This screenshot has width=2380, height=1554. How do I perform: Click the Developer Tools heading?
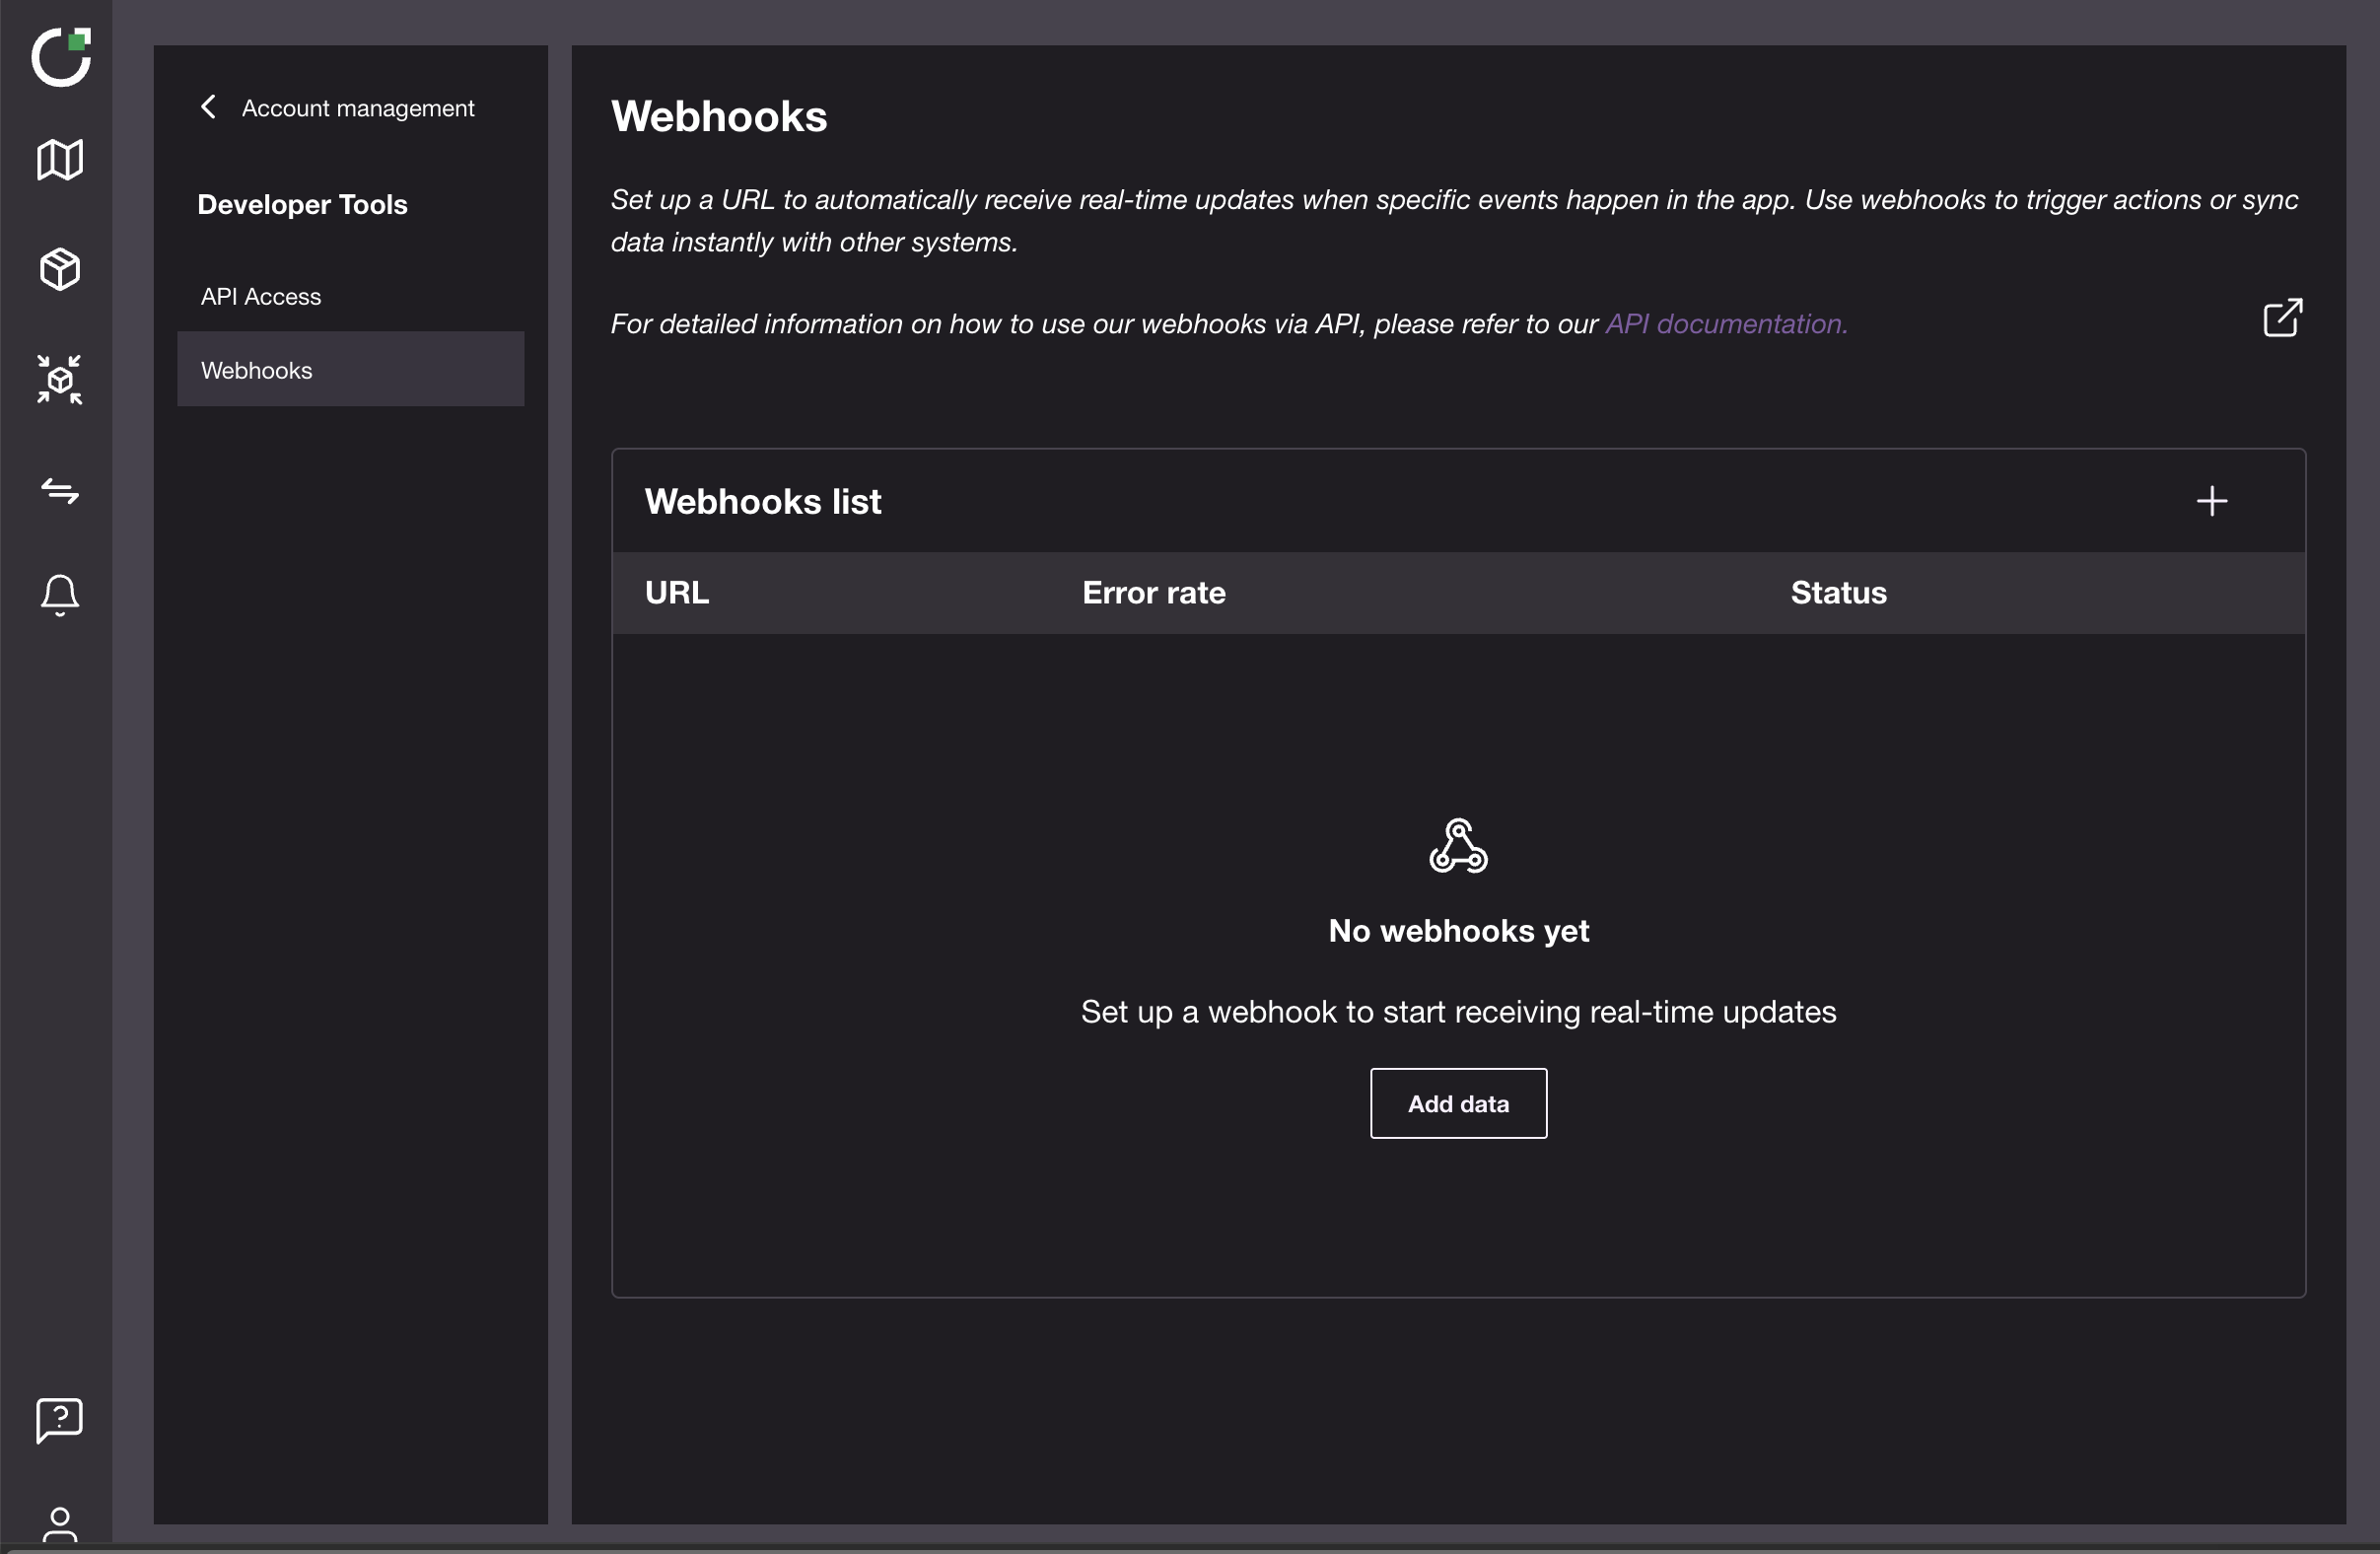(x=302, y=205)
